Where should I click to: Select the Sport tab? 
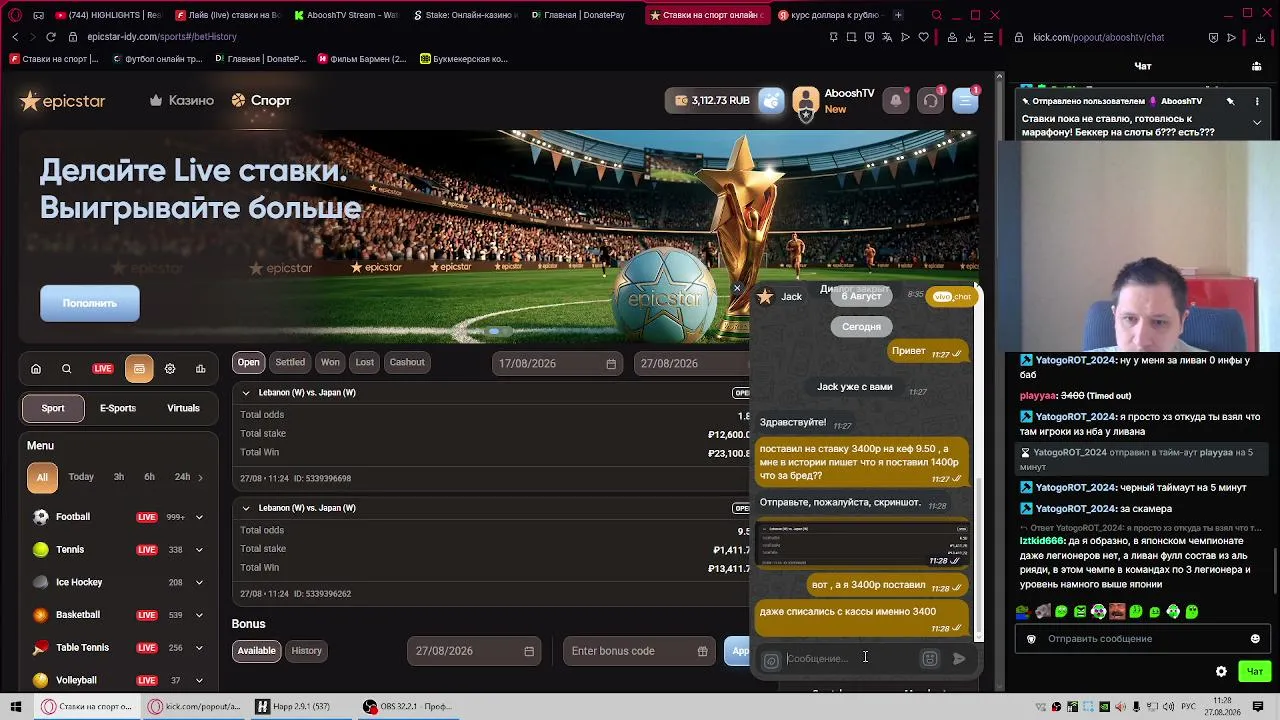pos(53,408)
